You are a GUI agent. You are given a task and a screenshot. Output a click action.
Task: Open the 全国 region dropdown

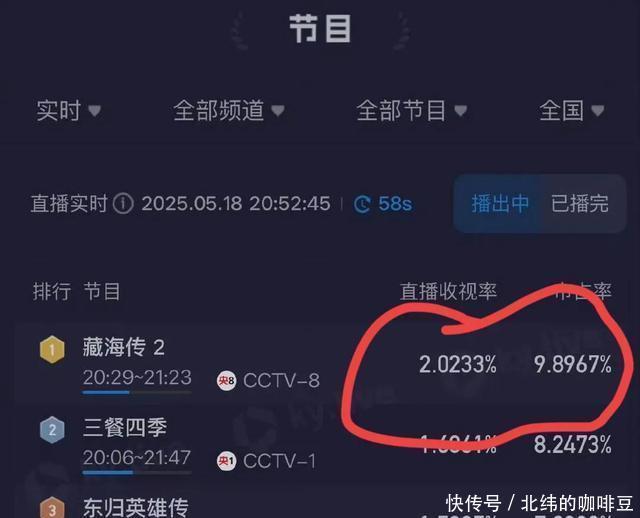pyautogui.click(x=571, y=111)
